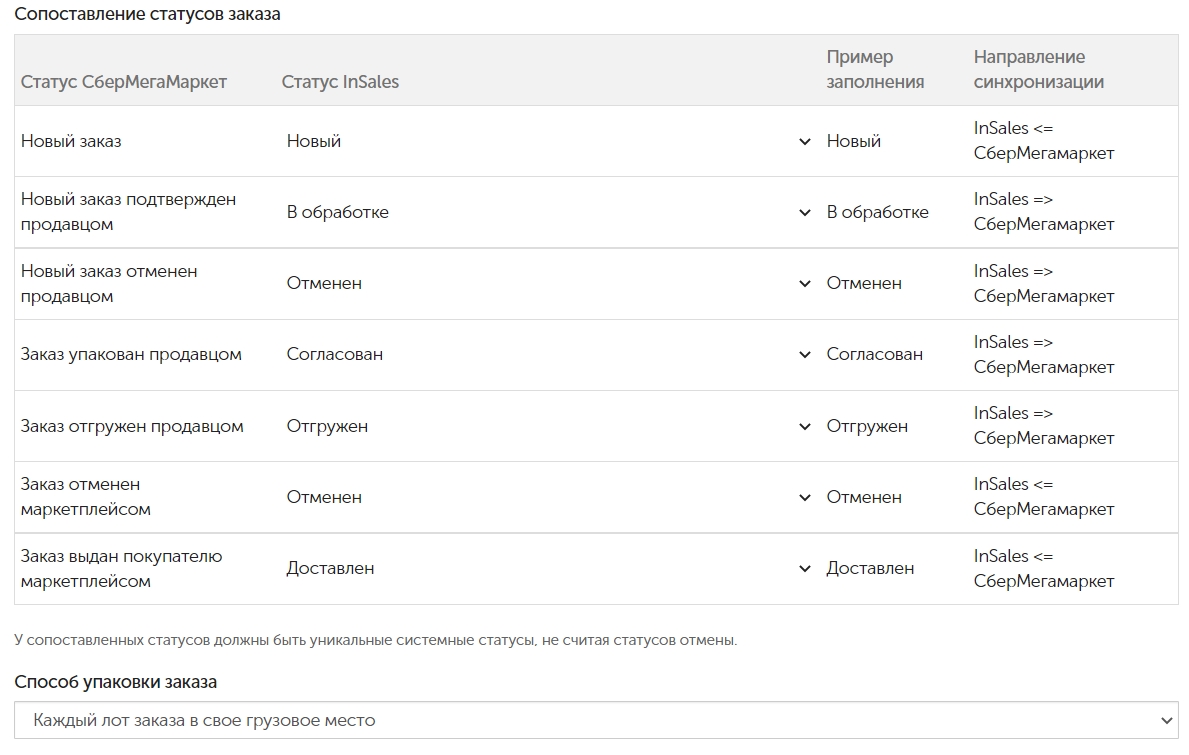Click the "Заказ упакован продавцом" row label
This screenshot has height=755, width=1189.
click(x=131, y=355)
